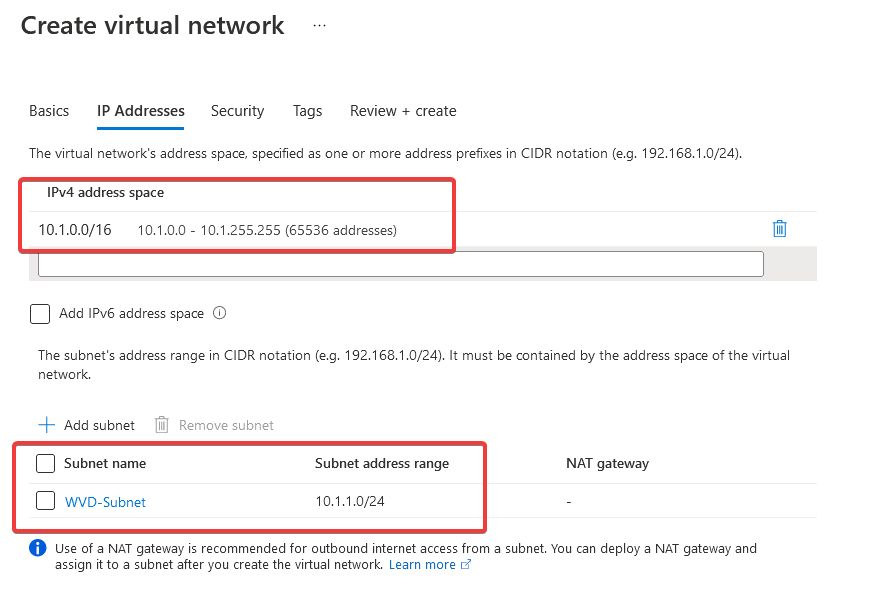Click the Subnet address range column header
This screenshot has height=603, width=880.
click(x=382, y=463)
